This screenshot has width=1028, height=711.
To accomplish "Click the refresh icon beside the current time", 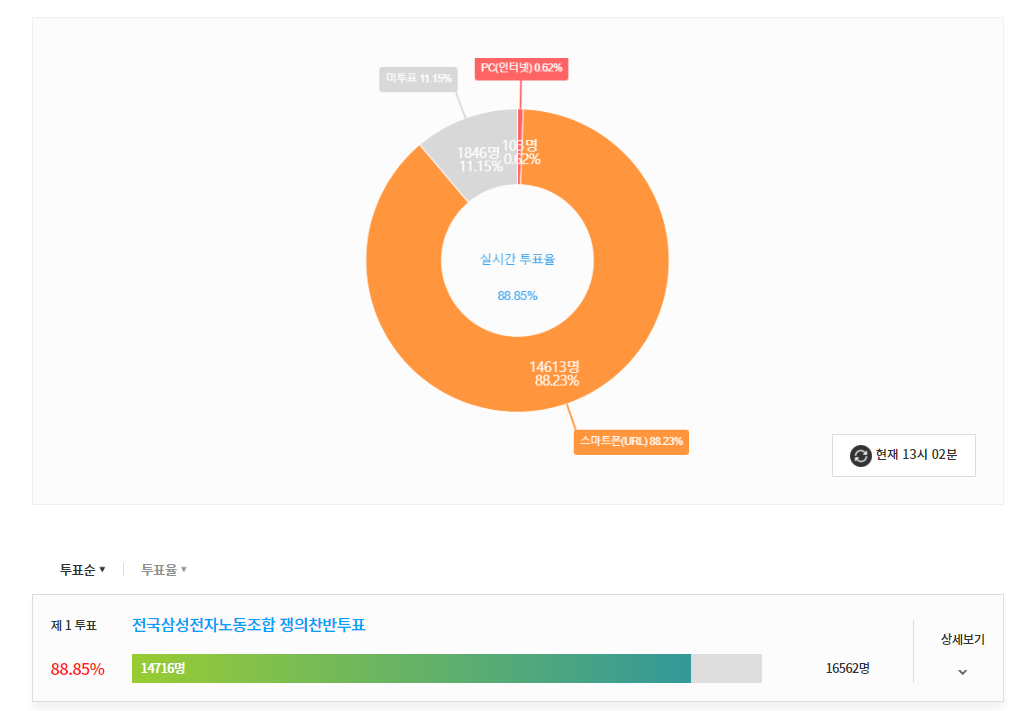I will coord(861,456).
